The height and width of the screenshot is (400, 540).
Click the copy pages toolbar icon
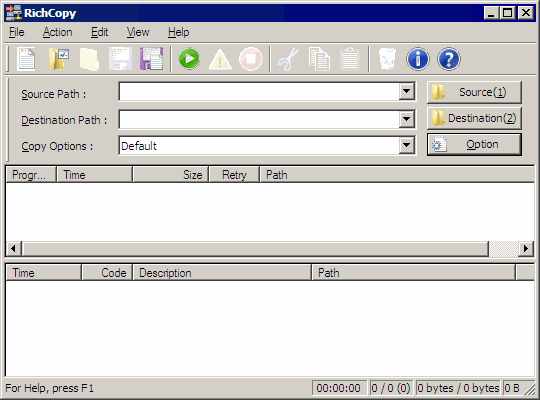tap(319, 59)
